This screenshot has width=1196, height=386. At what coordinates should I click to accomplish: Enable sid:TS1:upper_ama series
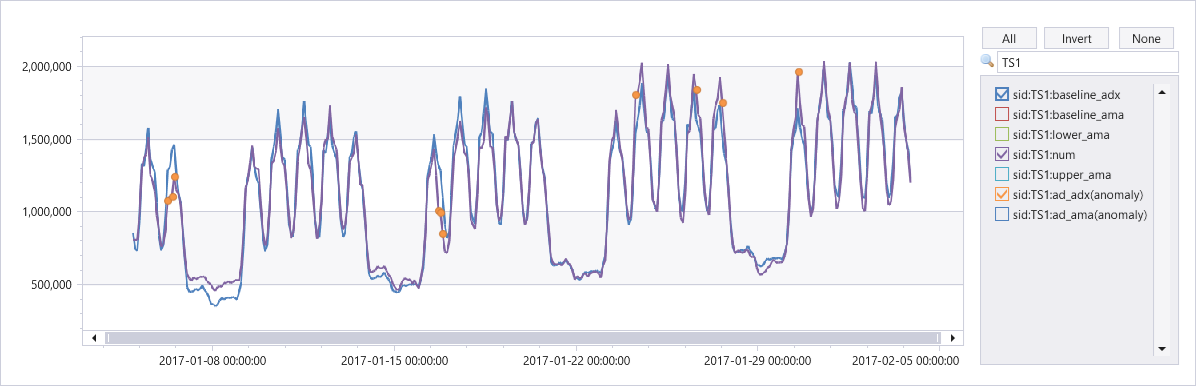pyautogui.click(x=1002, y=175)
